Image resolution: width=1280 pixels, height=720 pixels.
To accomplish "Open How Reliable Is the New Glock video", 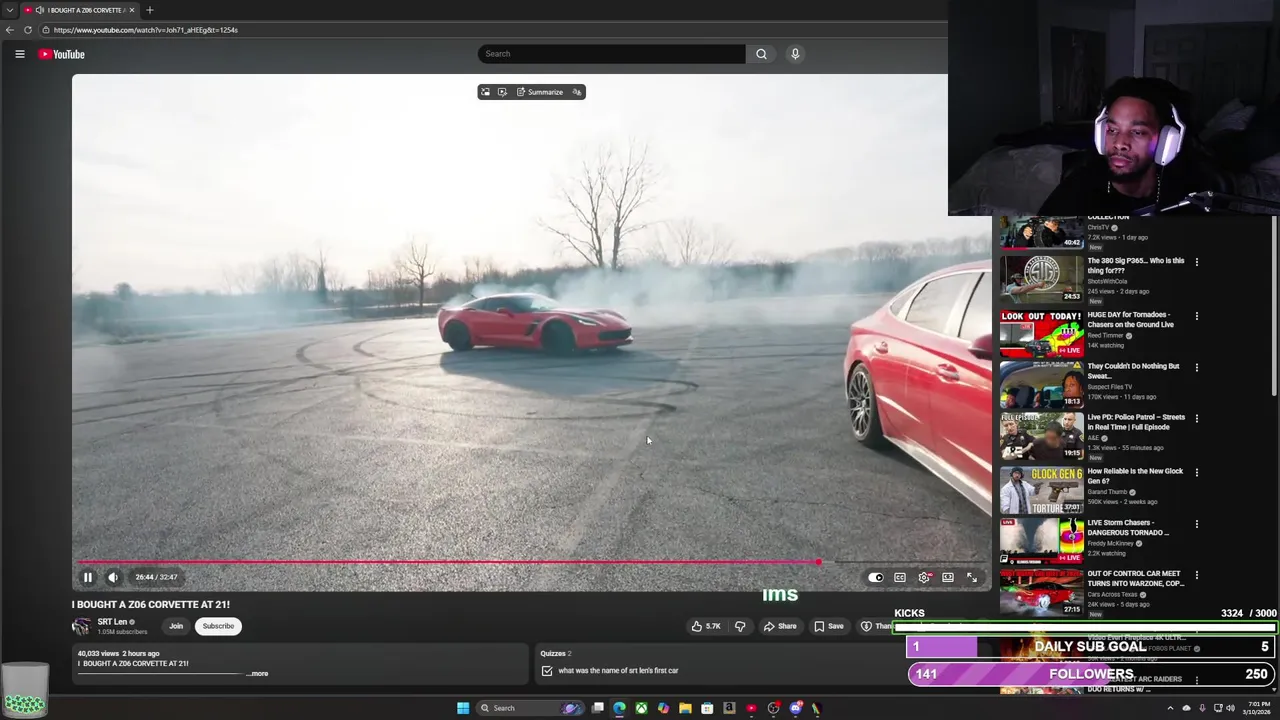I will [1041, 489].
